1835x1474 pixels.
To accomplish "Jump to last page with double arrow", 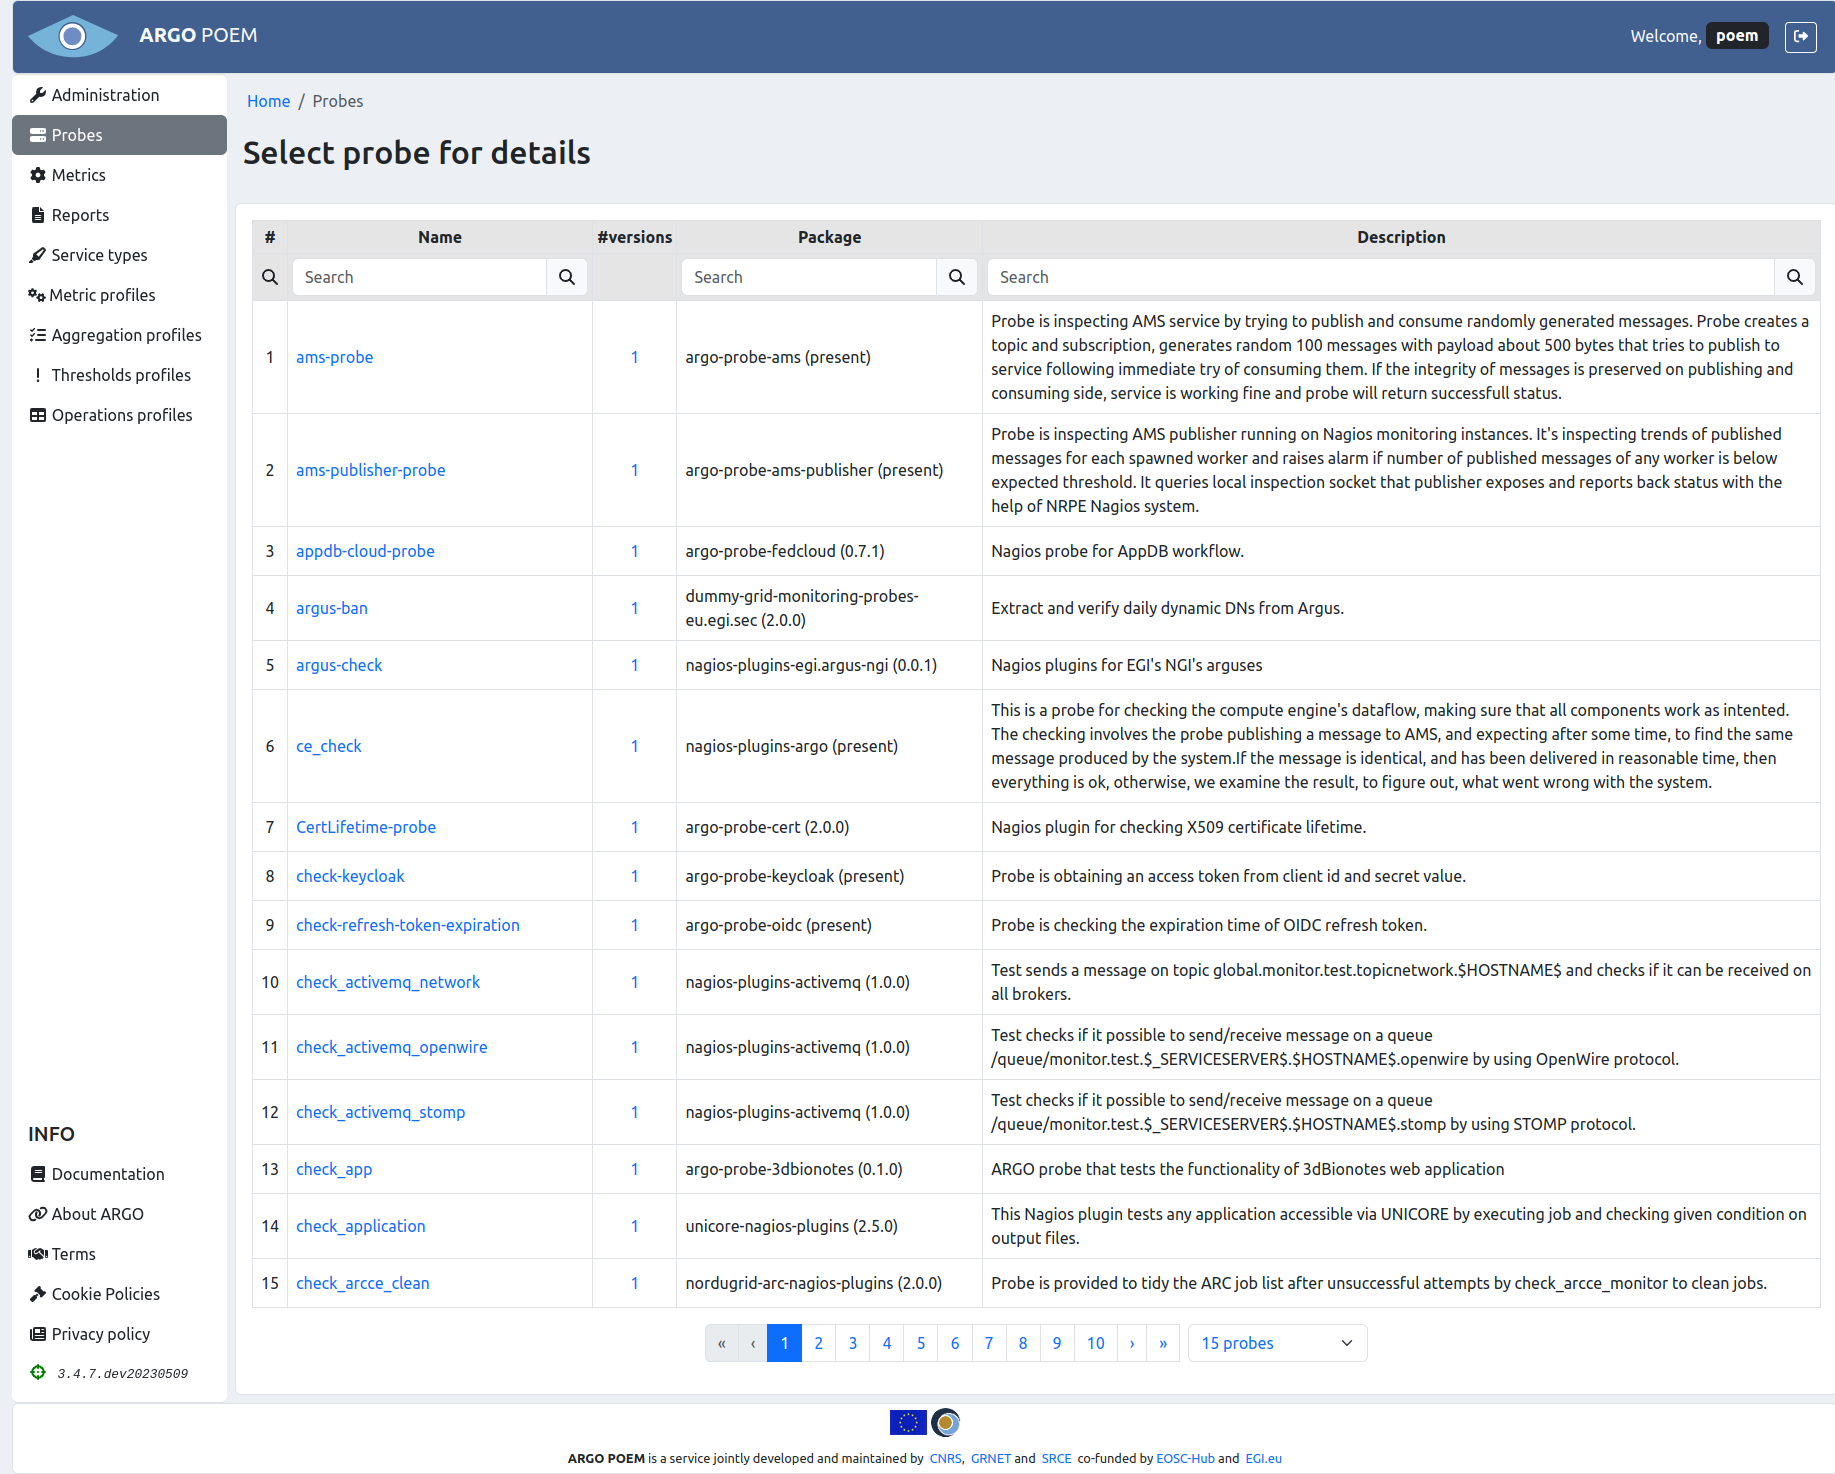I will click(x=1163, y=1343).
